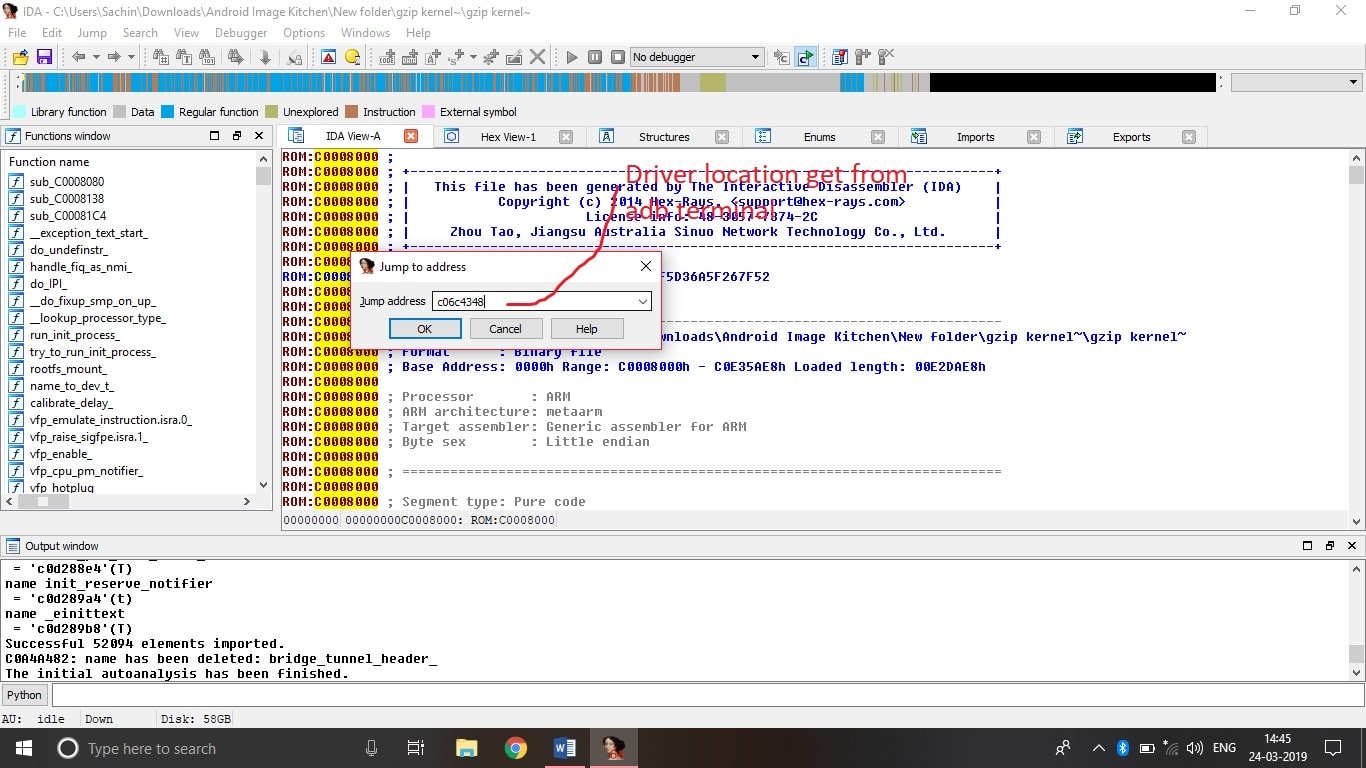Screen dimensions: 1366x768
Task: Click the save database floppy icon
Action: point(44,57)
